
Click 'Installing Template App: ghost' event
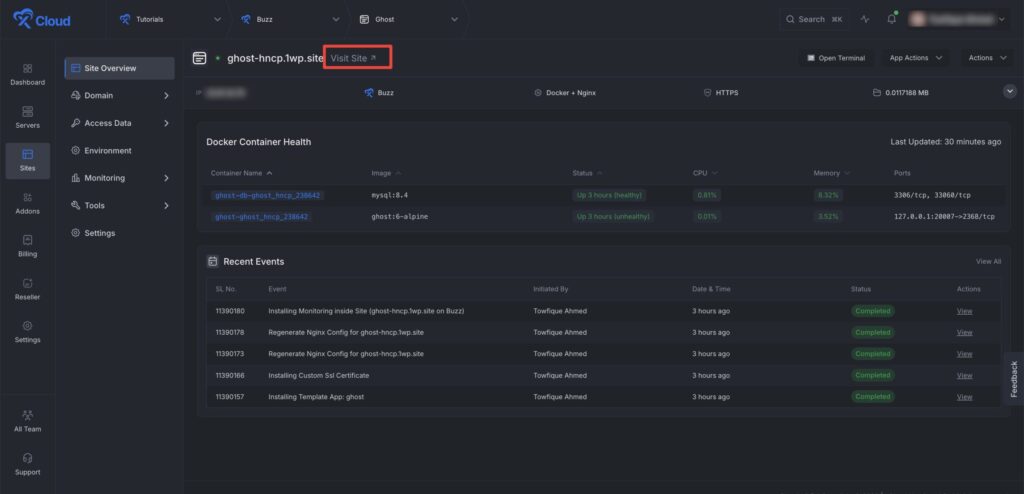pyautogui.click(x=316, y=397)
